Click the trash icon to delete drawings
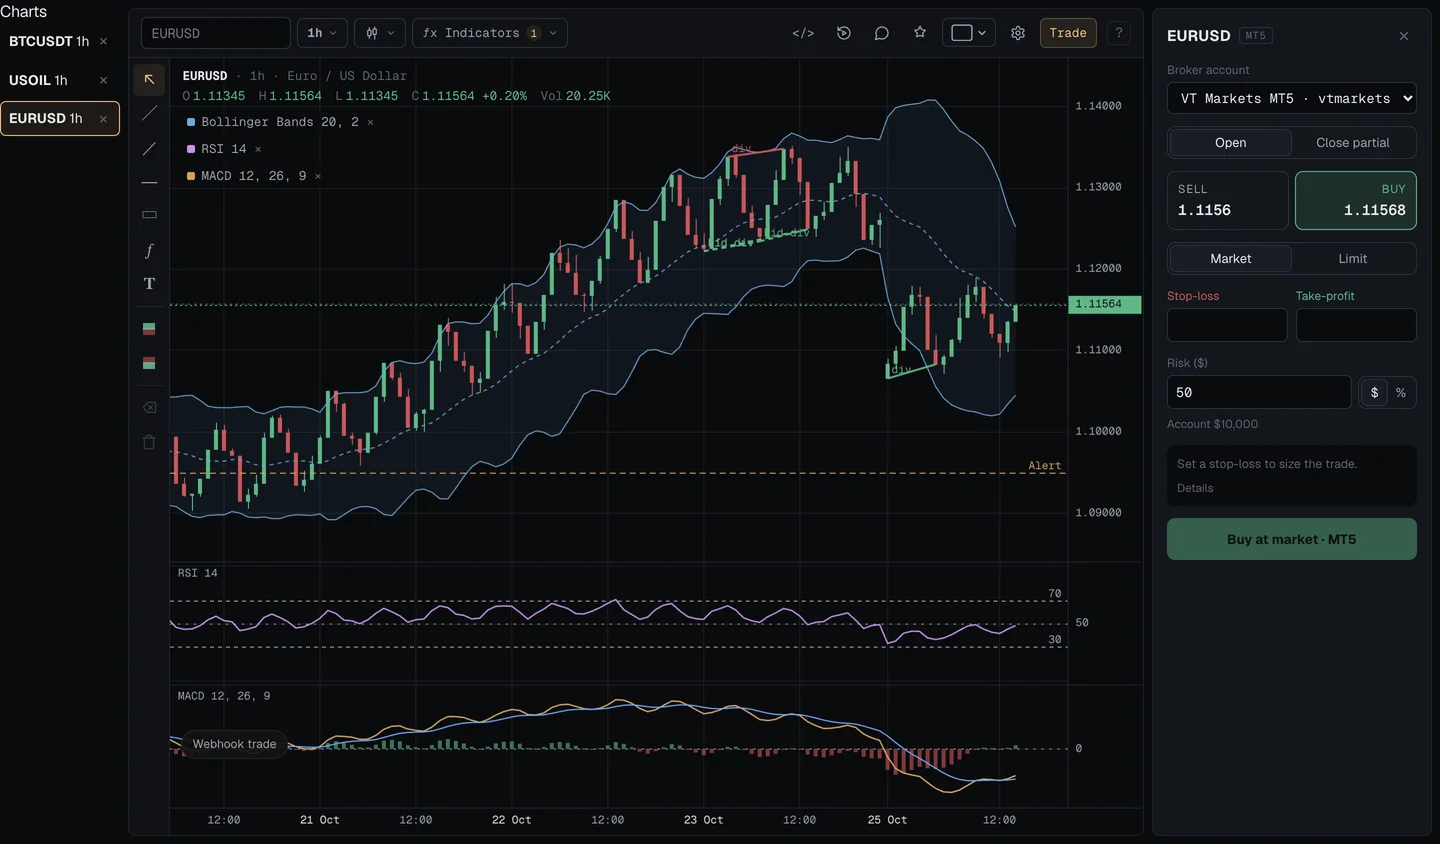The image size is (1440, 844). pos(149,442)
